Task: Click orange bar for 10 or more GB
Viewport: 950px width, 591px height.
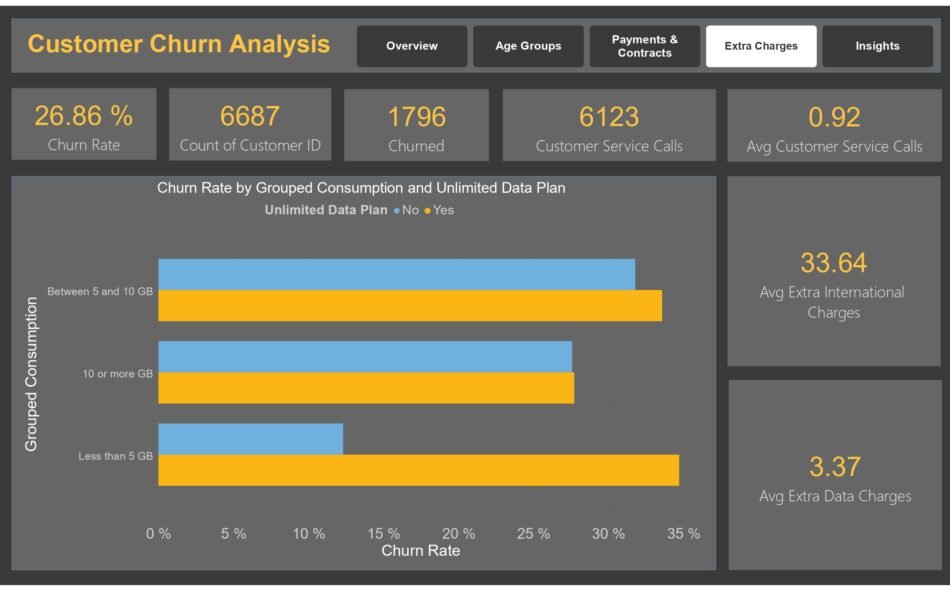Action: point(366,388)
